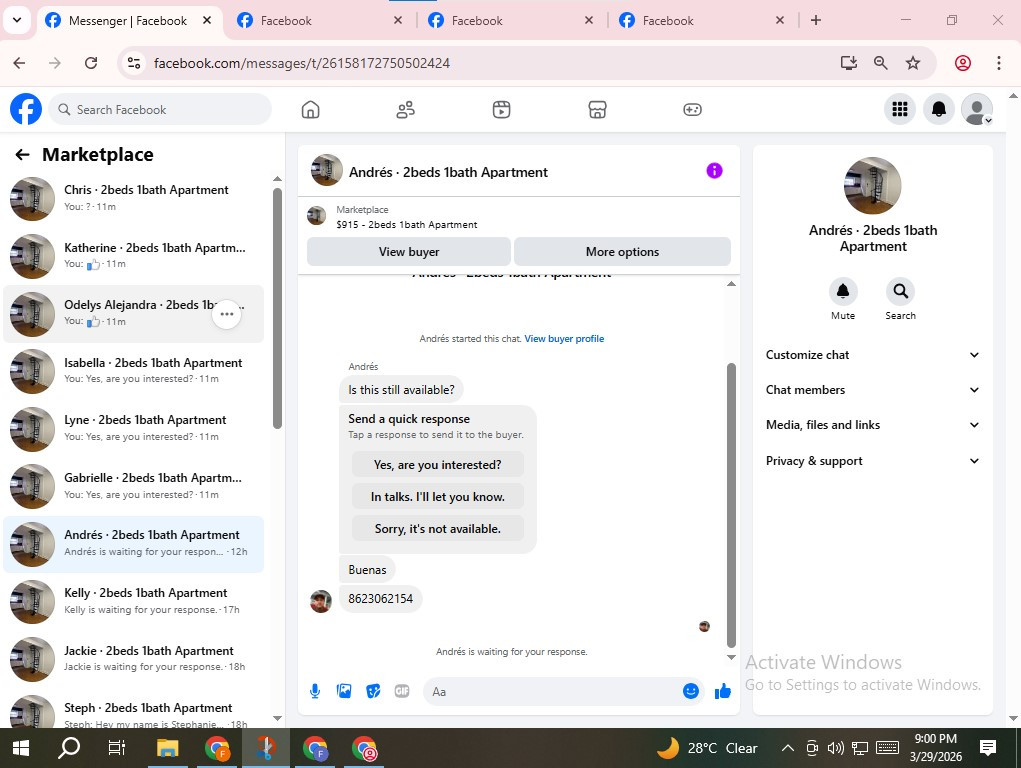Open the Jackie 2beds 1bath chat

(133, 659)
